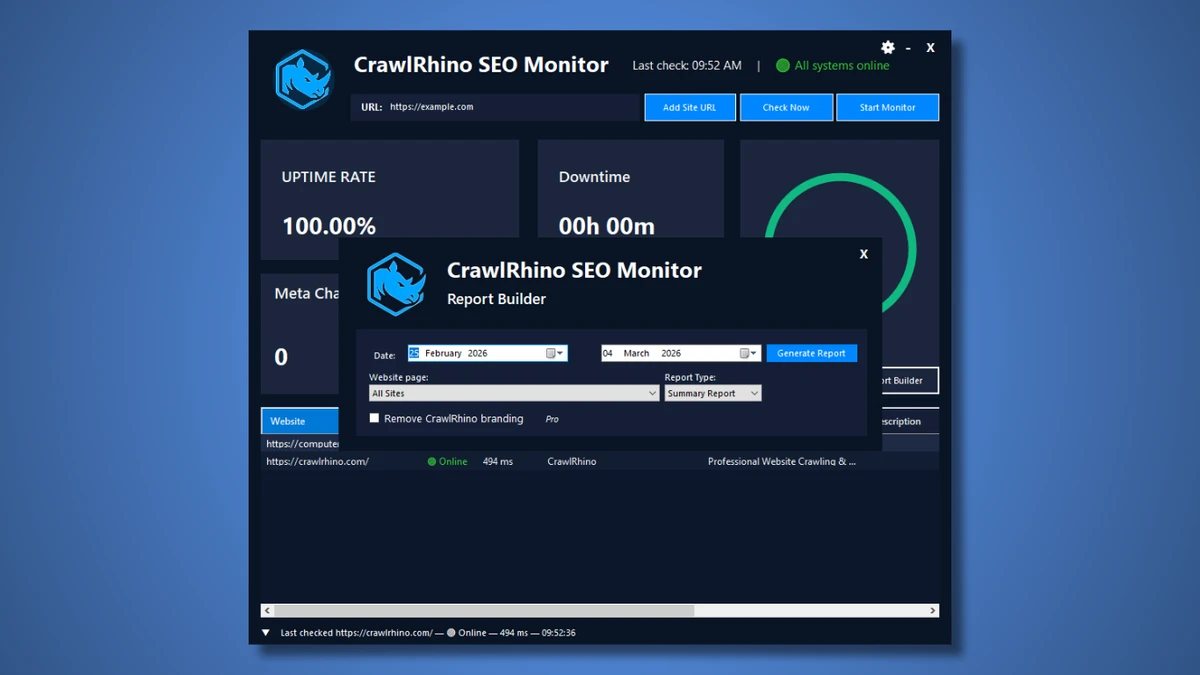This screenshot has width=1200, height=675.
Task: Click the horizontal scrollbar left arrow
Action: 267,610
